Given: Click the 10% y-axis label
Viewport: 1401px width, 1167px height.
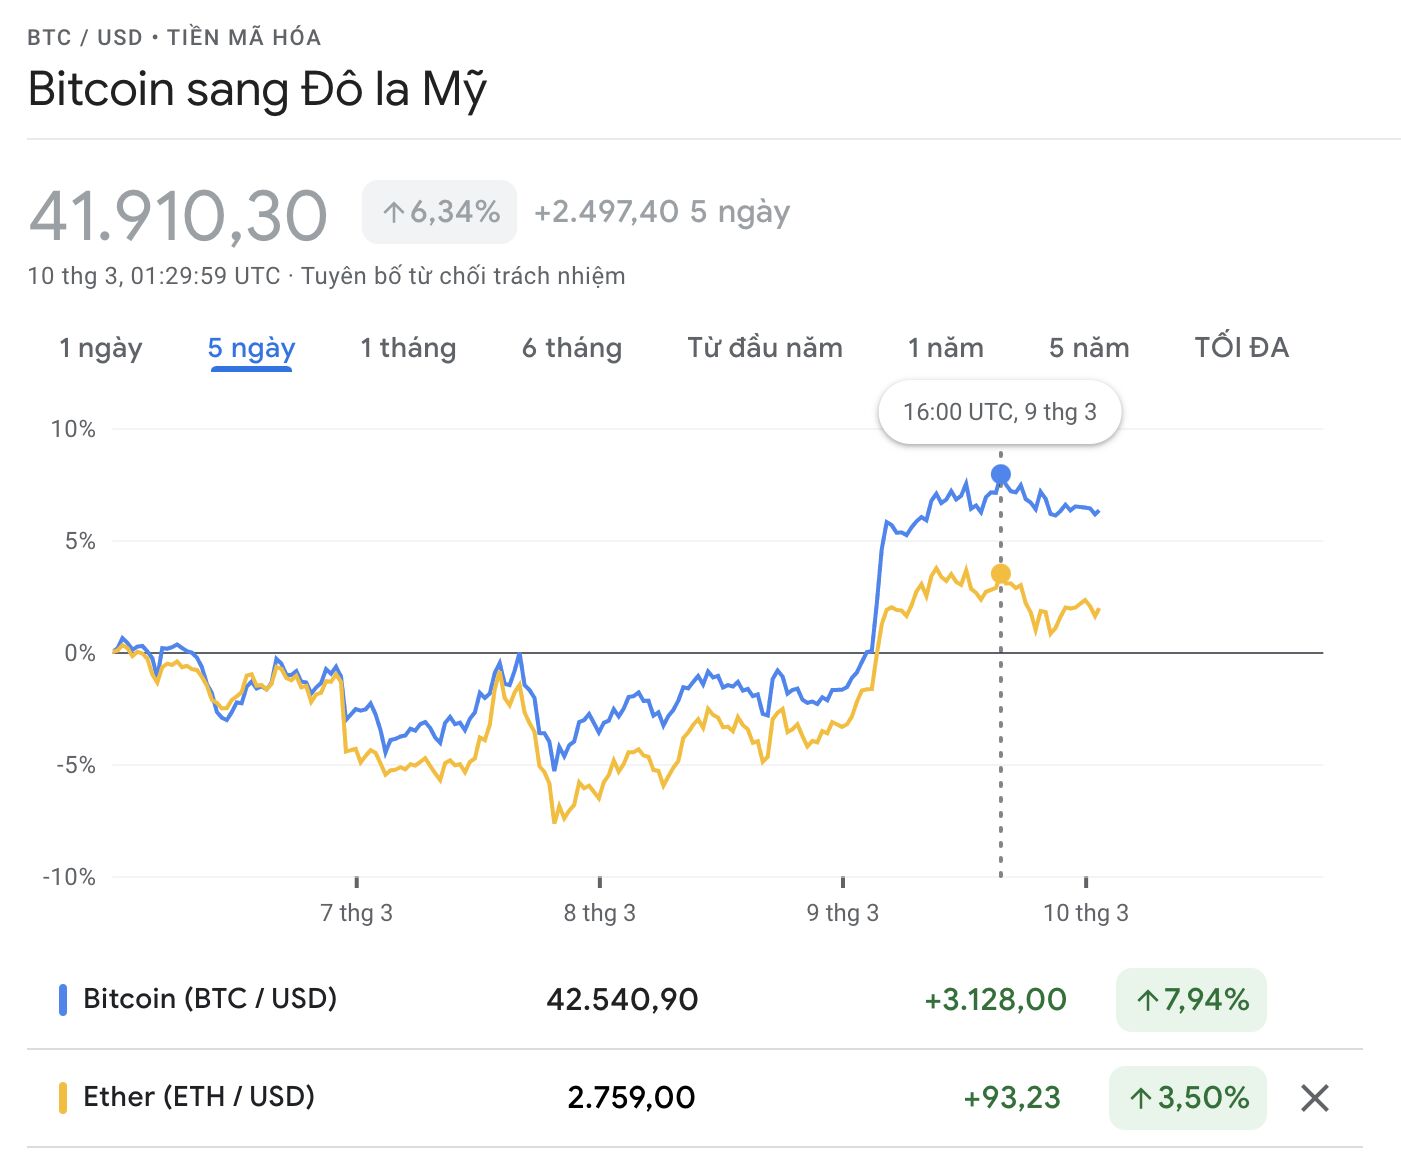Looking at the screenshot, I should click(73, 429).
